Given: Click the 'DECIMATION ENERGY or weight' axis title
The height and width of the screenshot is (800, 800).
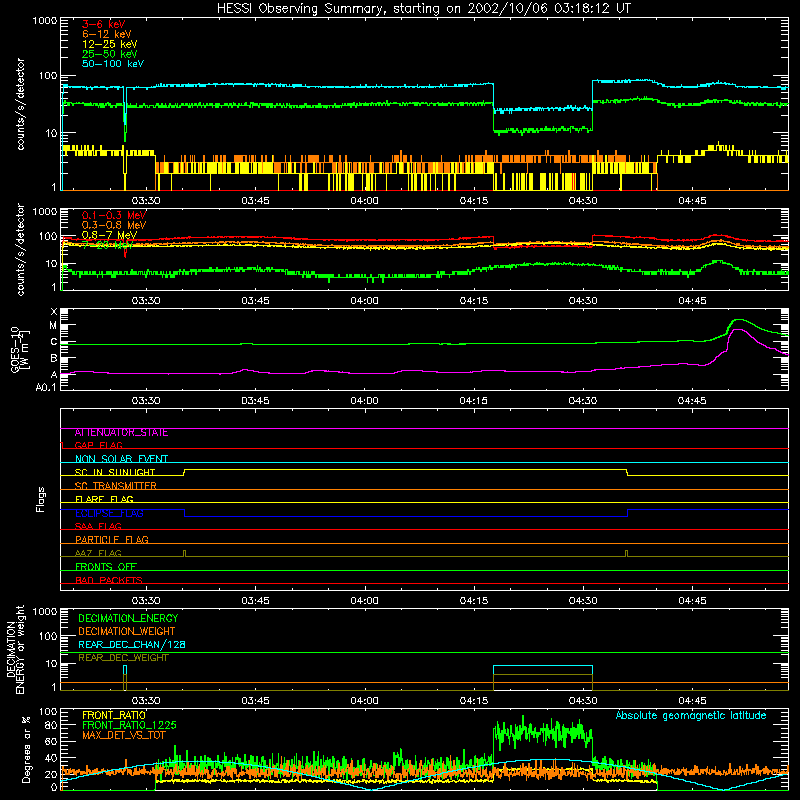Looking at the screenshot, I should click(x=15, y=649).
